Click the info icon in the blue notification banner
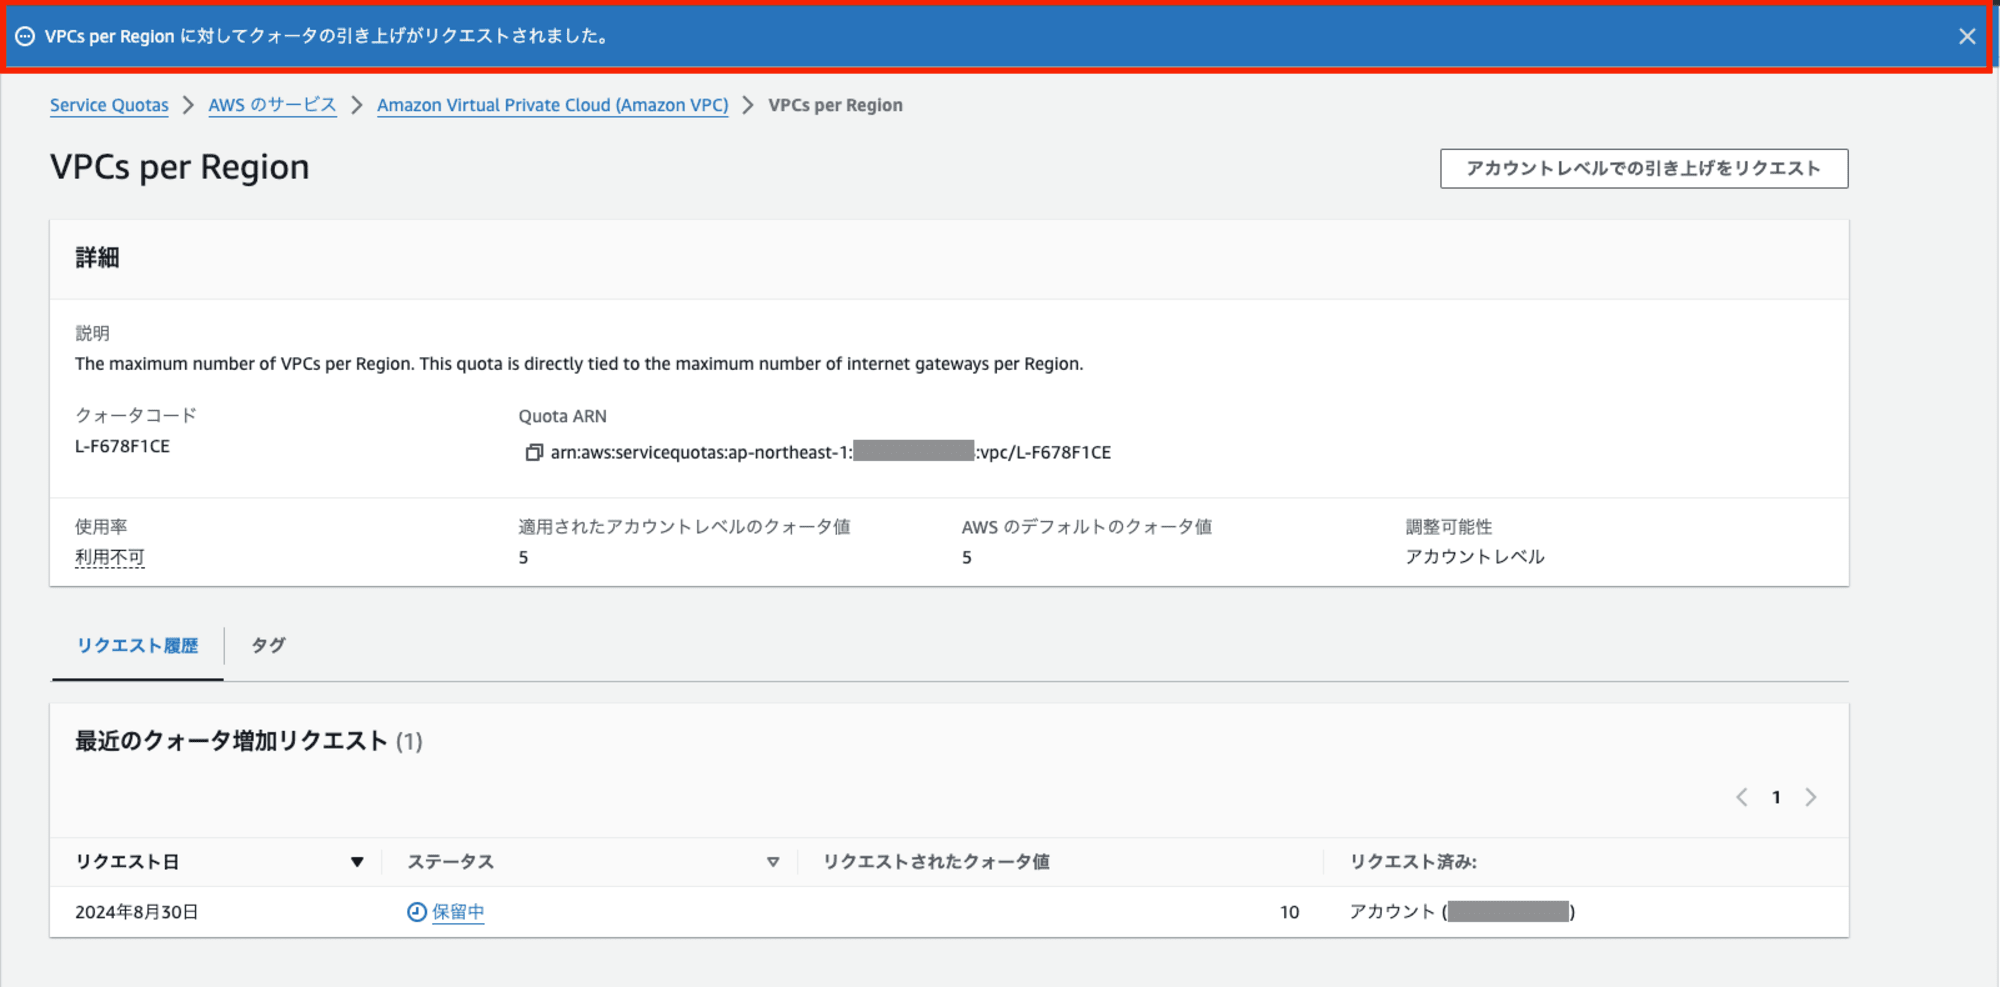Screen dimensions: 2000x987 coord(25,37)
